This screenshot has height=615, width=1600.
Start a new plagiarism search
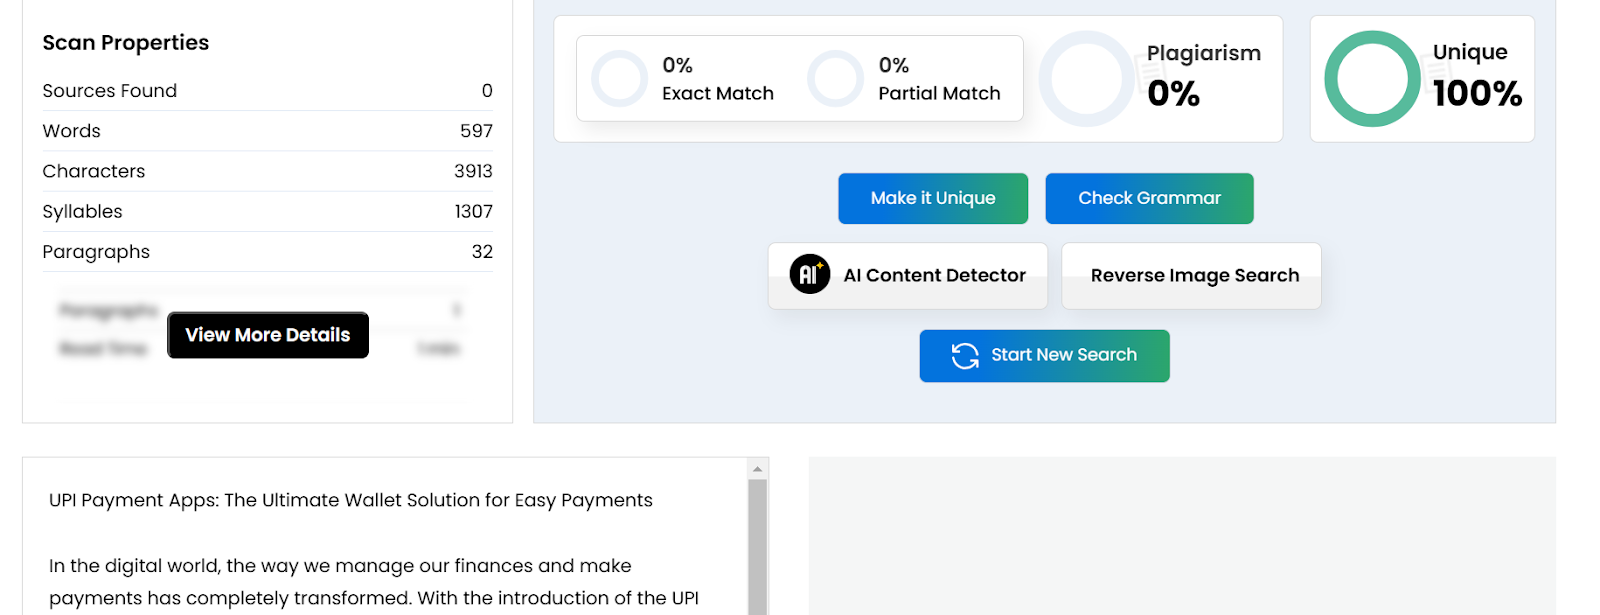click(1044, 356)
